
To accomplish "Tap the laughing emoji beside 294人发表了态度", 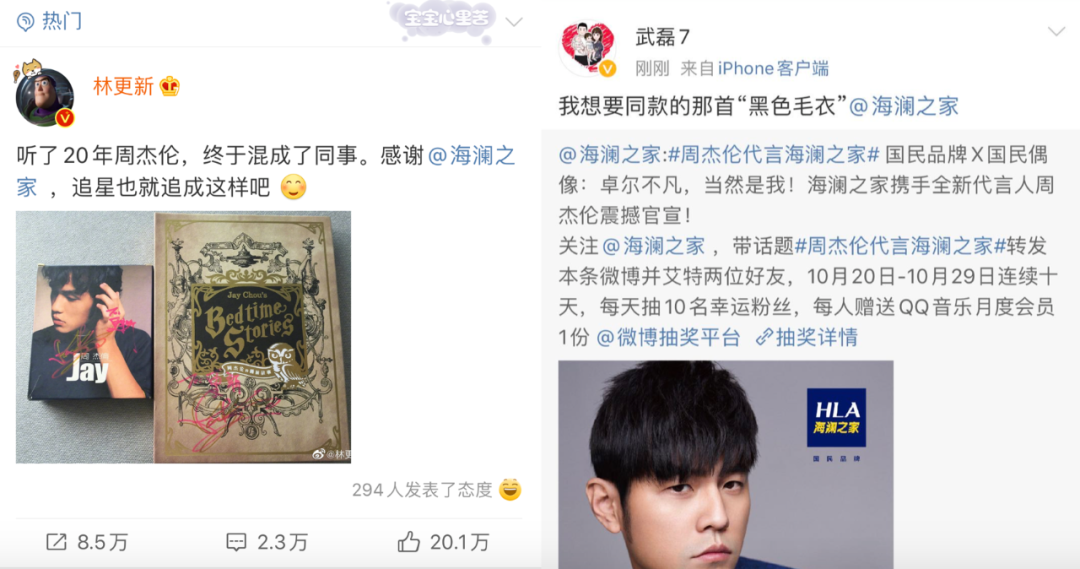I will click(x=510, y=490).
